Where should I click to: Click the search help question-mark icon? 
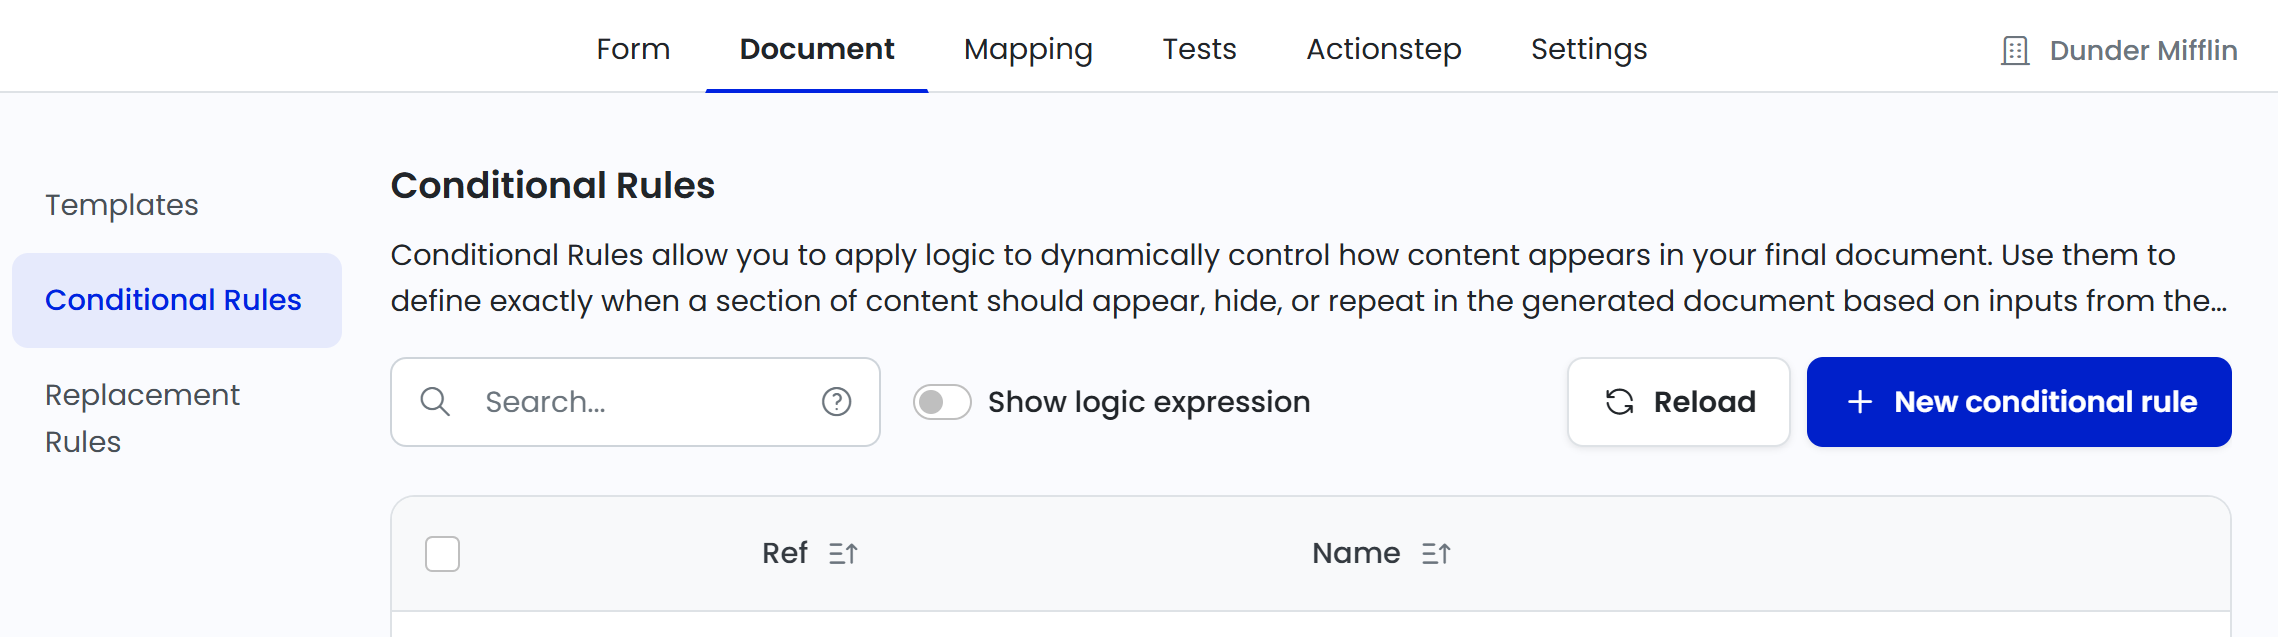[x=836, y=402]
